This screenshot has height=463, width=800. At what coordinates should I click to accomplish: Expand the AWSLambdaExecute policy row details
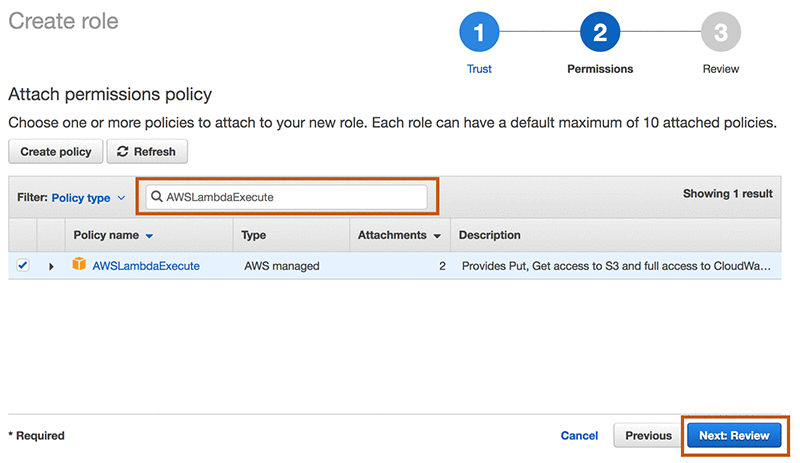[x=51, y=267]
